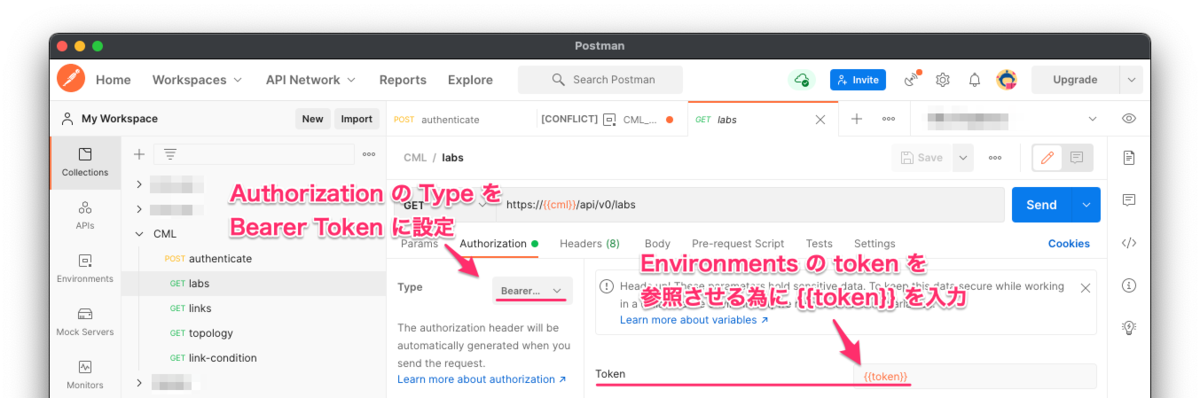
Task: Switch to the Authorization tab
Action: pos(498,243)
